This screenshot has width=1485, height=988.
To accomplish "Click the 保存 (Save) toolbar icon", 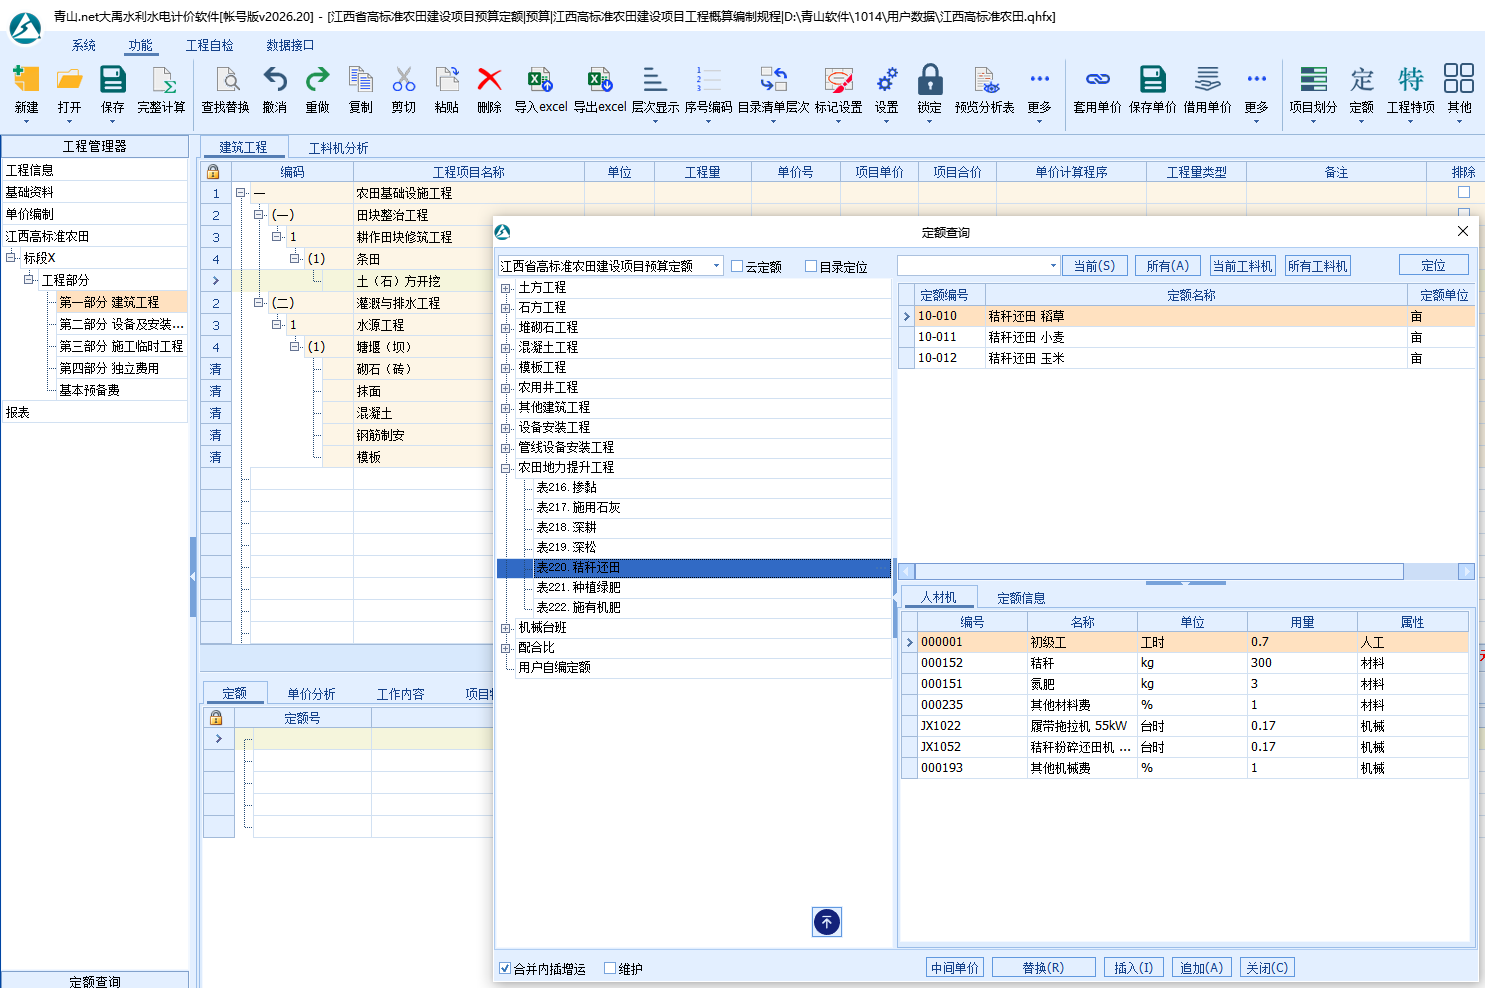I will pos(112,80).
